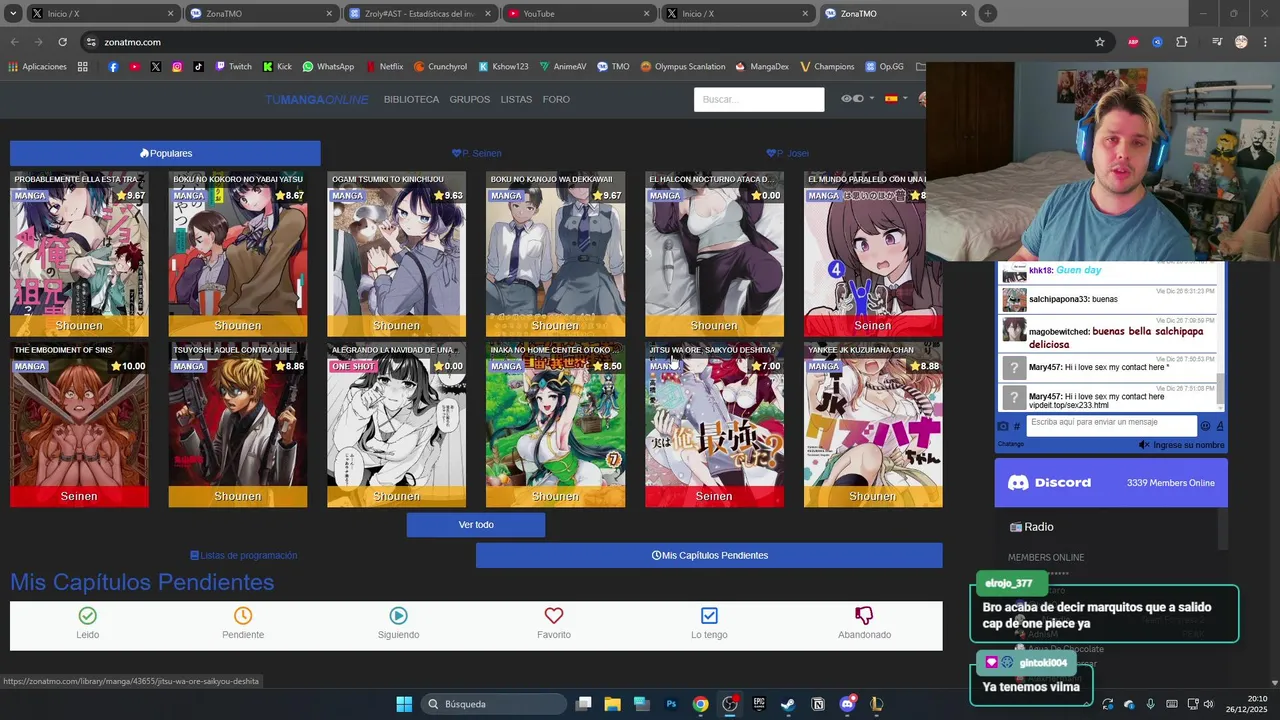Viewport: 1280px width, 720px height.
Task: Click the Favorito heart icon
Action: coord(554,616)
